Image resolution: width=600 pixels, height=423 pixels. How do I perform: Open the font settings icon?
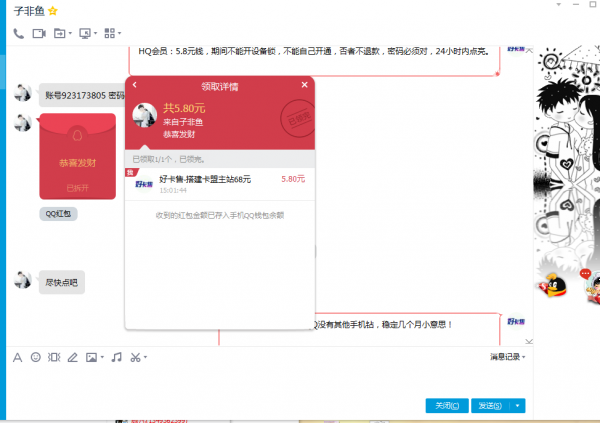[x=18, y=358]
